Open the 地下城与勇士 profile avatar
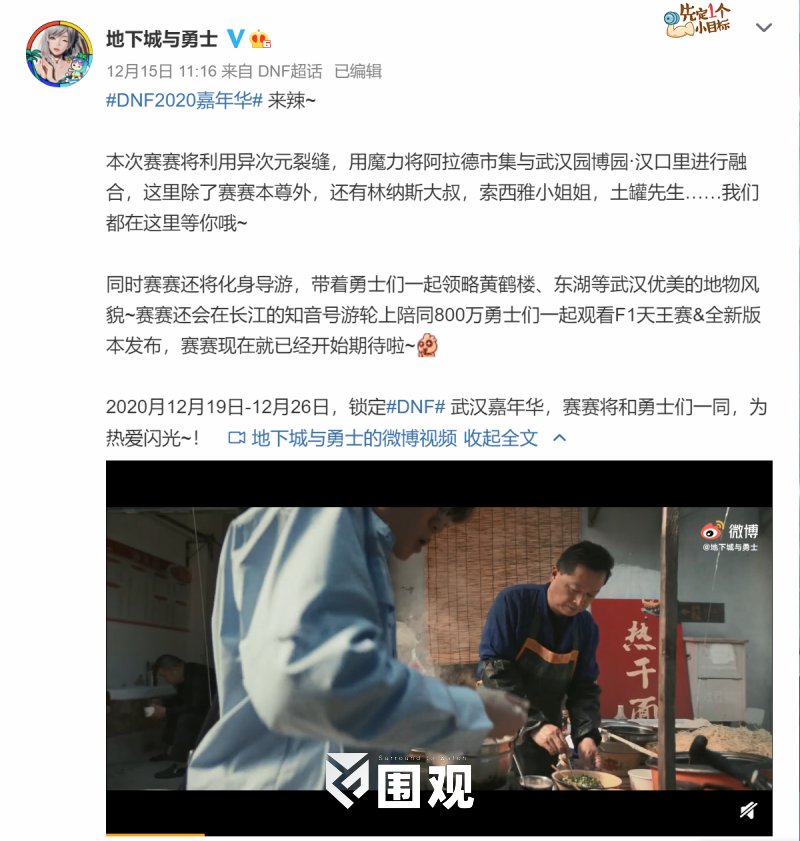The height and width of the screenshot is (841, 800). tap(59, 54)
